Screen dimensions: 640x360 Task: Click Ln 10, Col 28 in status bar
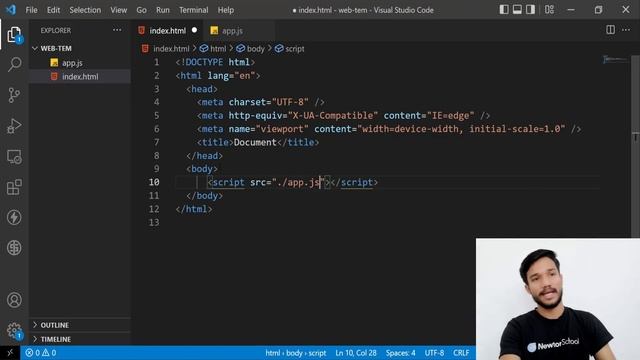pyautogui.click(x=356, y=353)
